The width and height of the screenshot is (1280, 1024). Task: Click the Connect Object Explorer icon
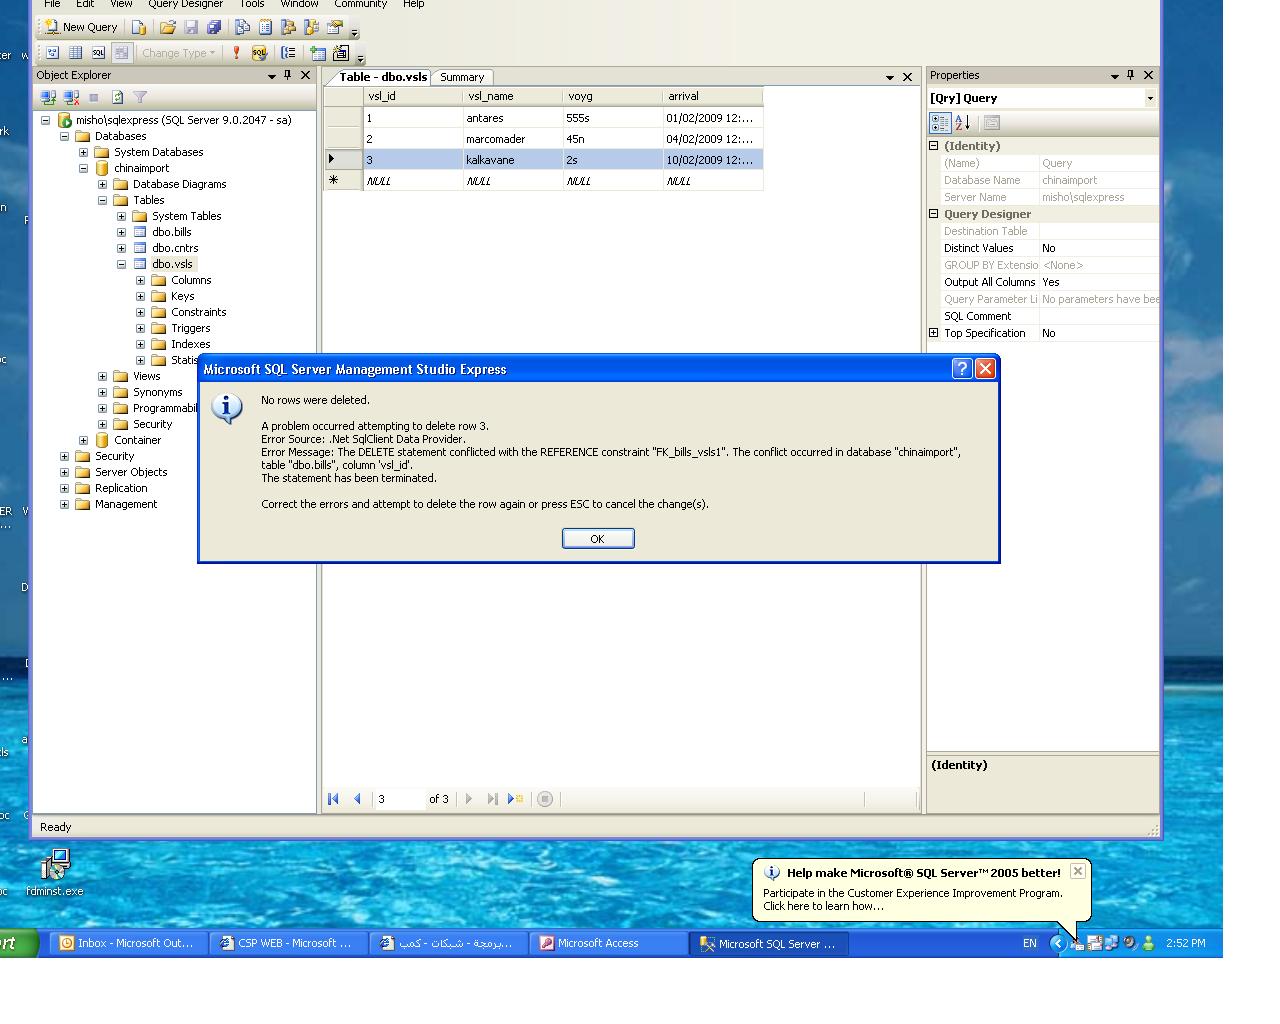pos(47,97)
